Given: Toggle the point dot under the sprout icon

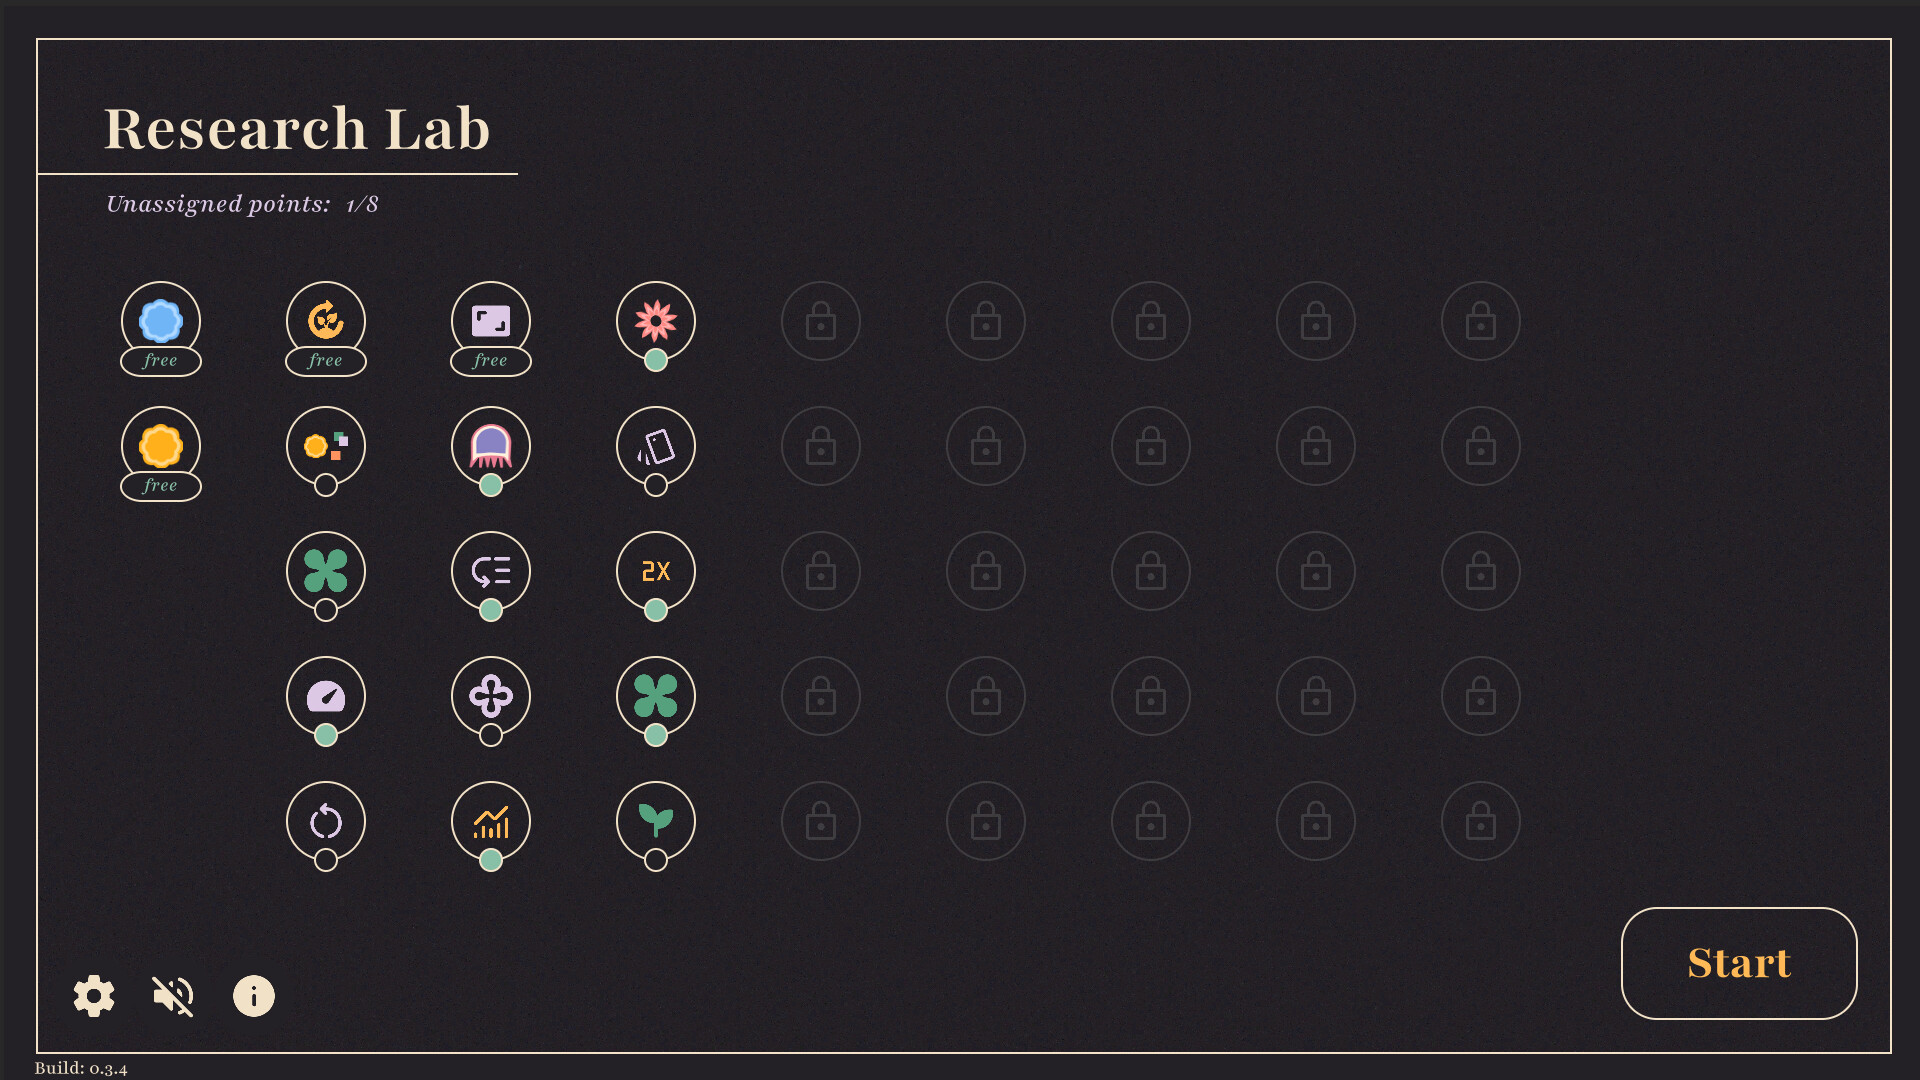Looking at the screenshot, I should click(x=656, y=860).
